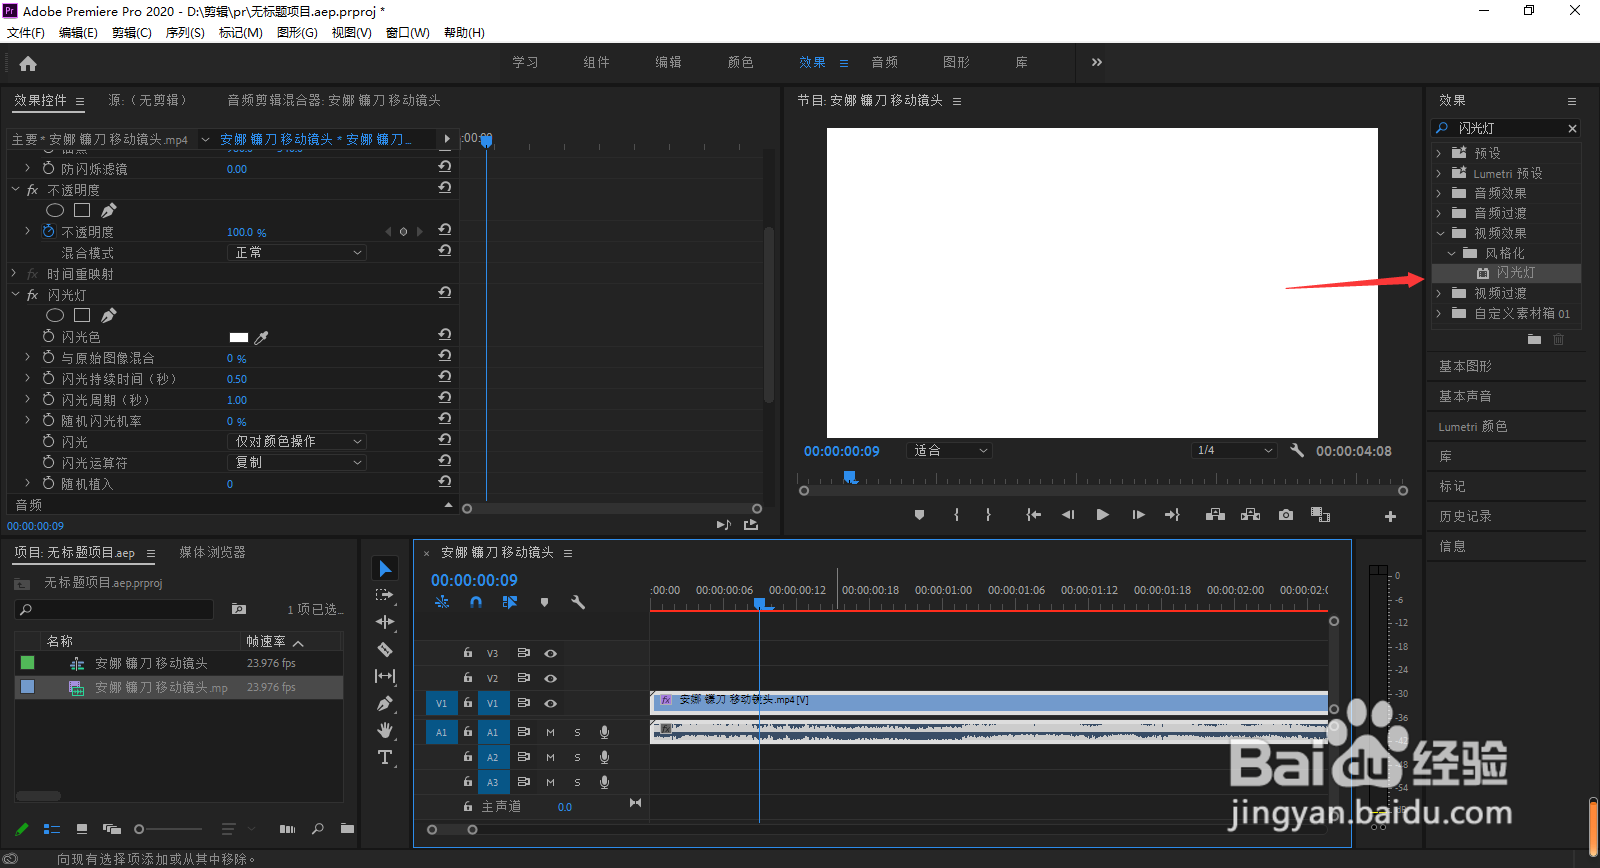
Task: Open playback resolution dropdown 1/4
Action: (1235, 450)
